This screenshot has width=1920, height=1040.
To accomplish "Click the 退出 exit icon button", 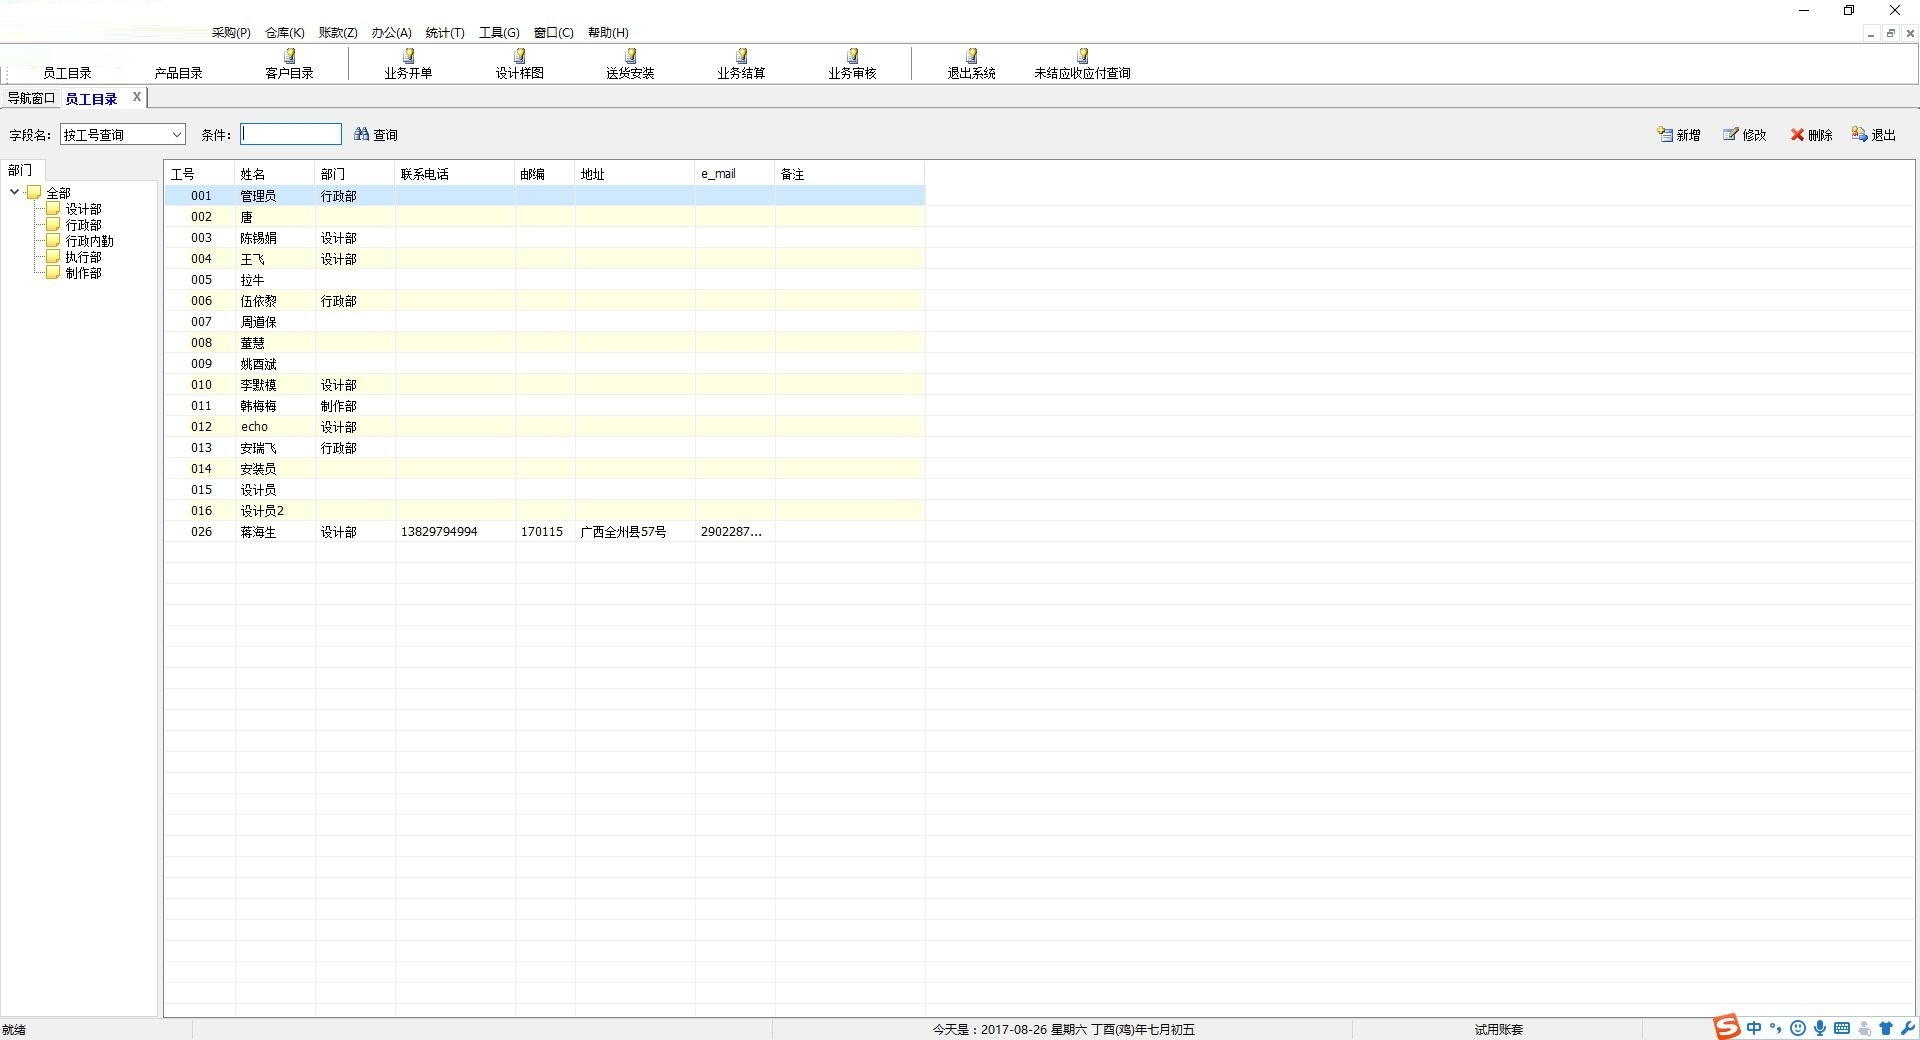I will pos(1874,134).
